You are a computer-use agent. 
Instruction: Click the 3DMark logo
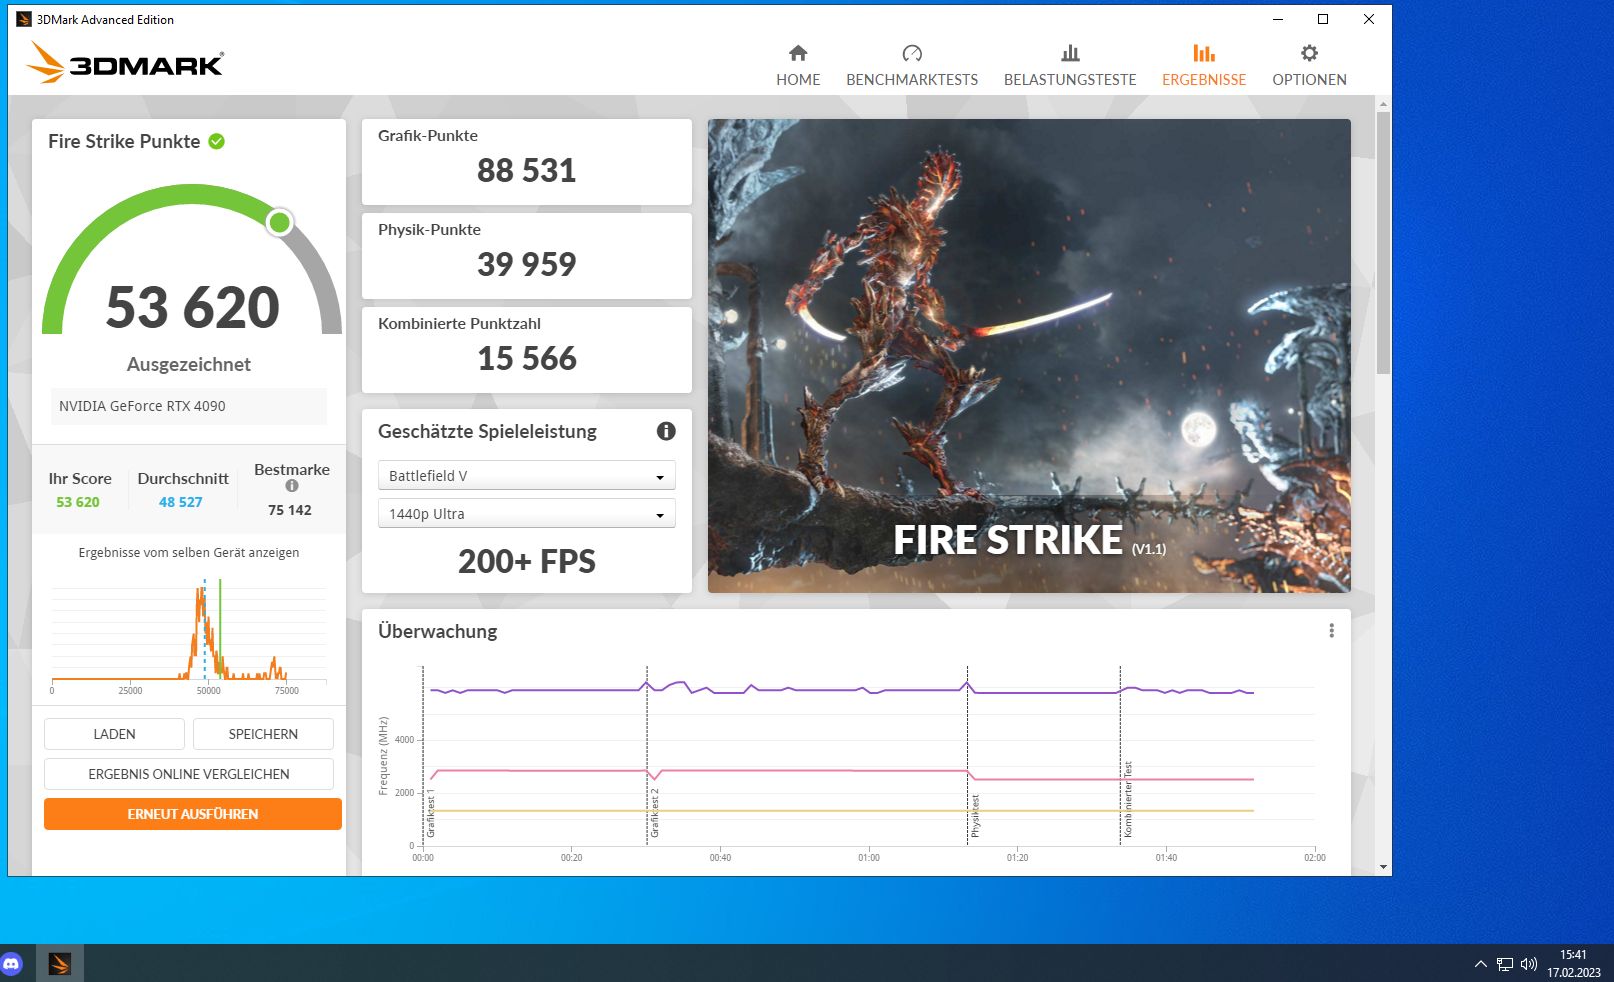pyautogui.click(x=125, y=63)
